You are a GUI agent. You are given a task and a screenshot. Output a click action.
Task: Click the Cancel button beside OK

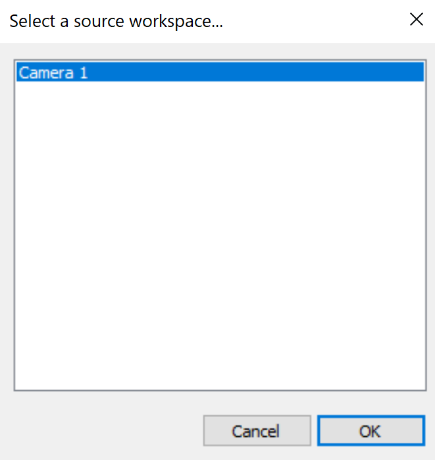pos(257,431)
